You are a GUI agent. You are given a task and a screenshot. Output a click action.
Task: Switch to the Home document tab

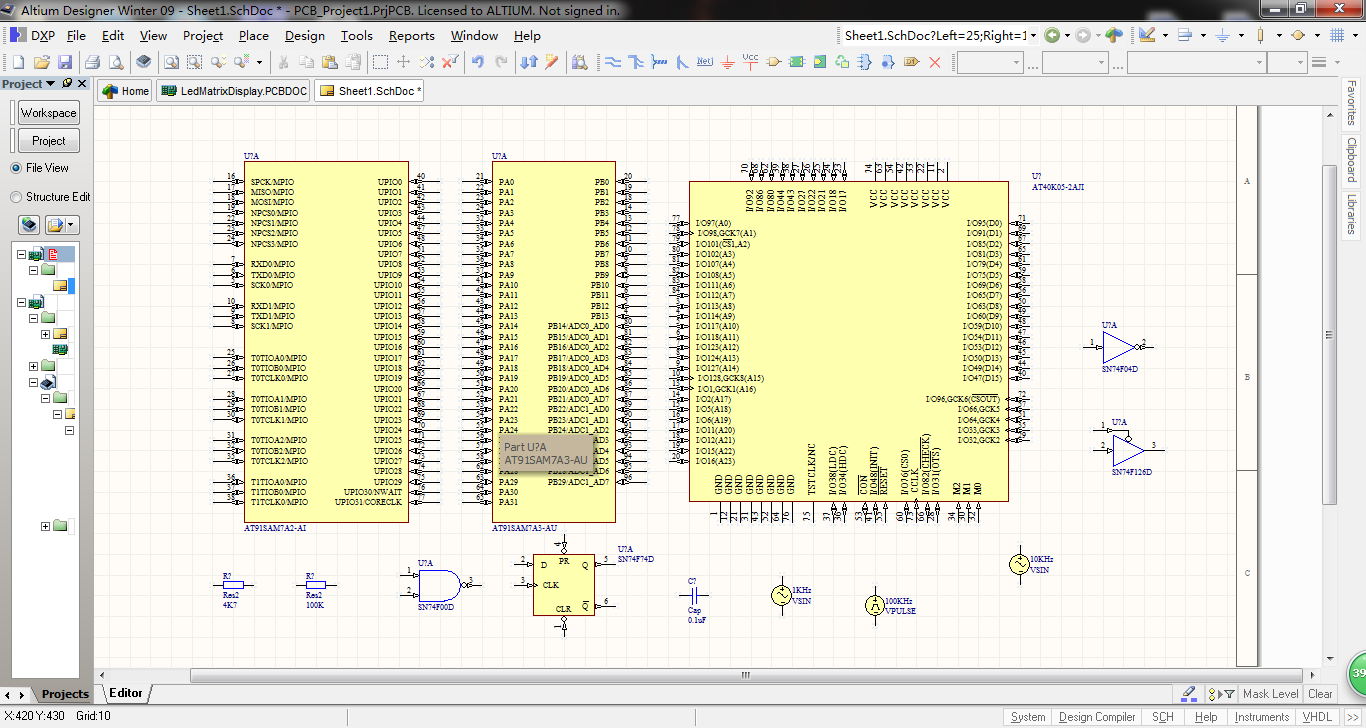[126, 91]
